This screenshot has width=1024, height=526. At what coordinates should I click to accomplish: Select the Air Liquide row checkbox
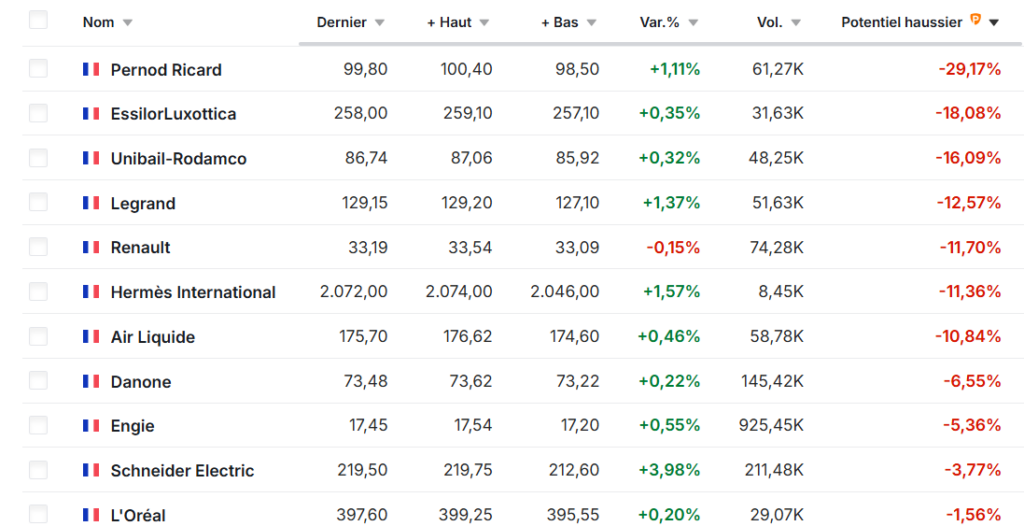point(38,336)
